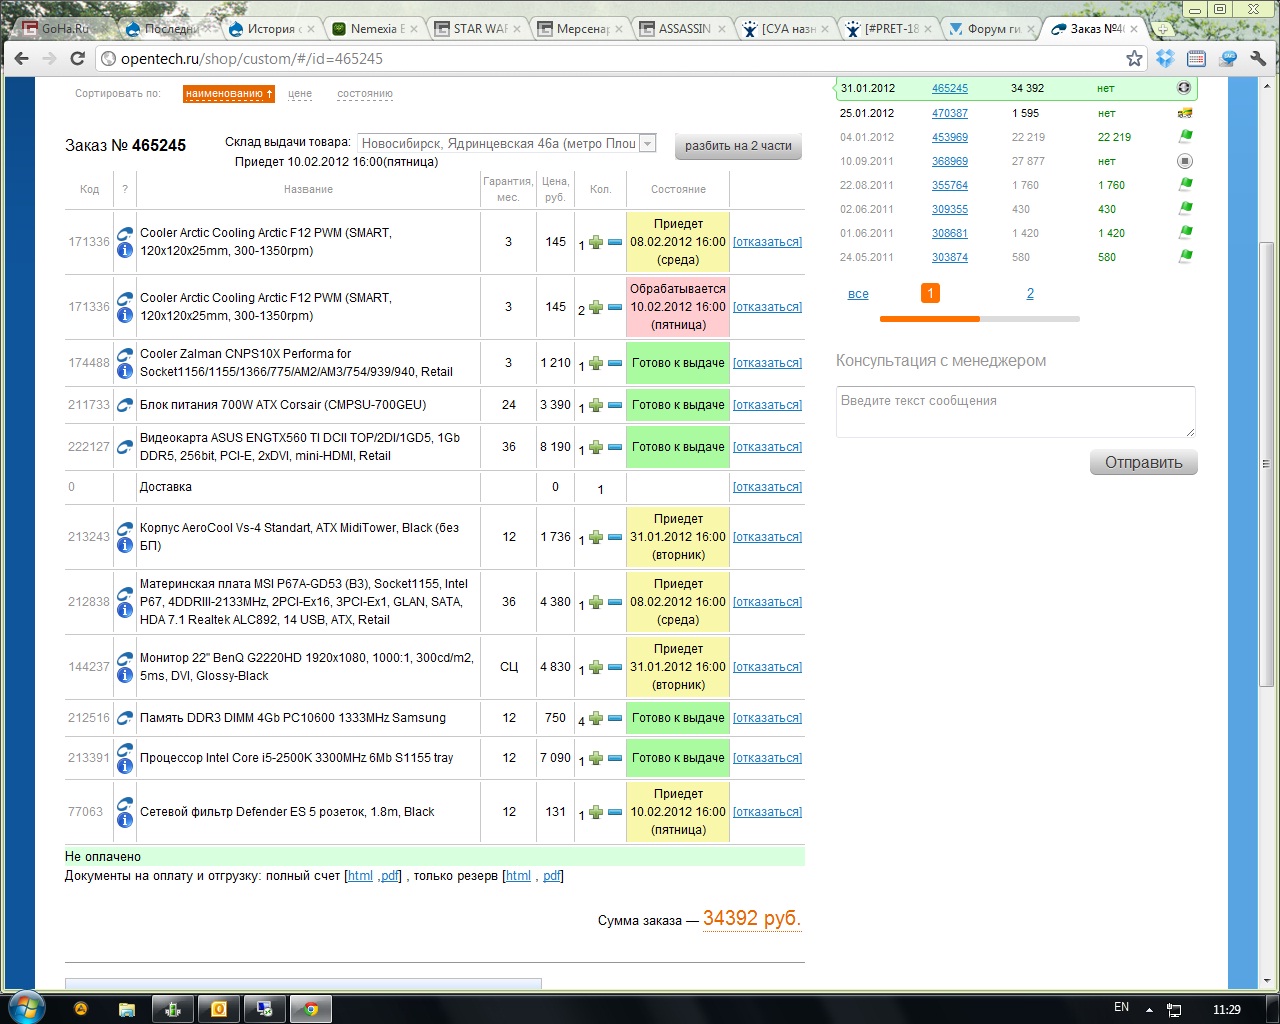The image size is (1280, 1024).
Task: Click the green flag icon for order 453969
Action: click(1185, 137)
